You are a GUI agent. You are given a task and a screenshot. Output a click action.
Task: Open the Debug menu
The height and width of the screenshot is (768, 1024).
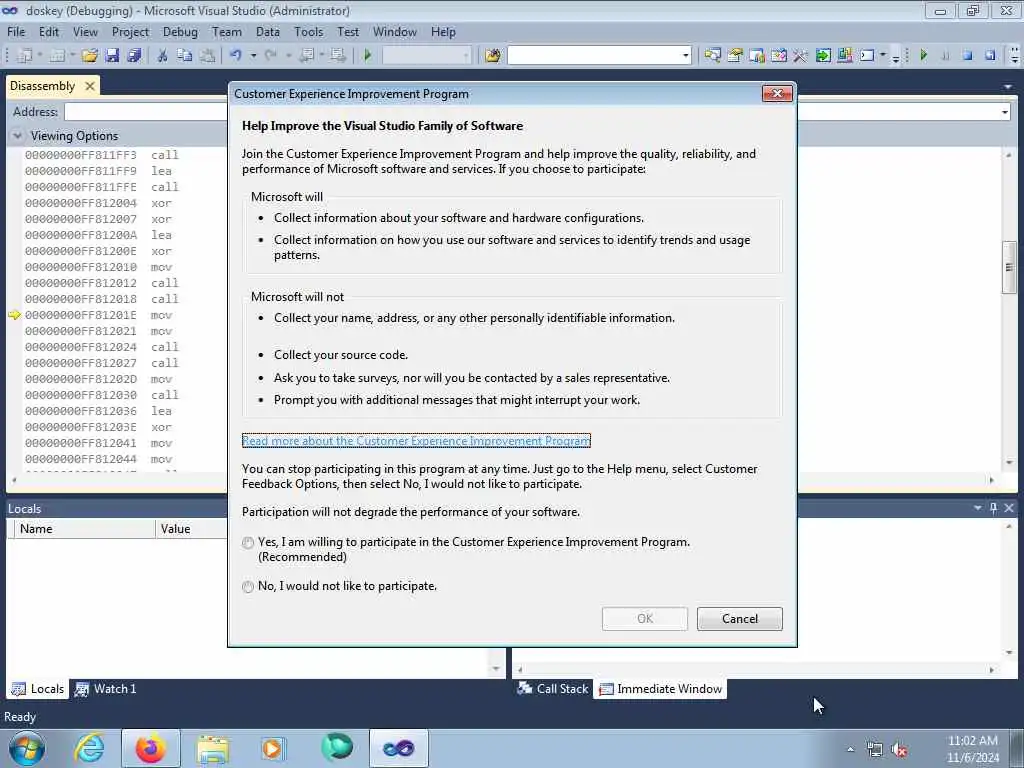pos(180,32)
